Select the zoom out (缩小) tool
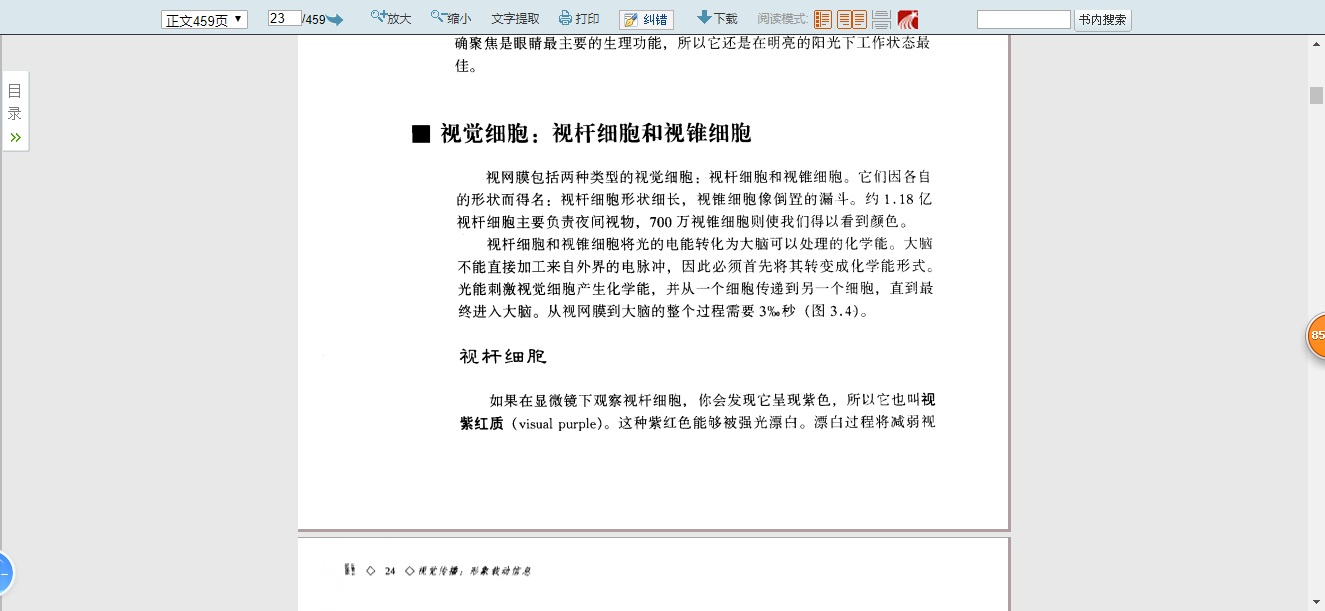 (x=450, y=17)
